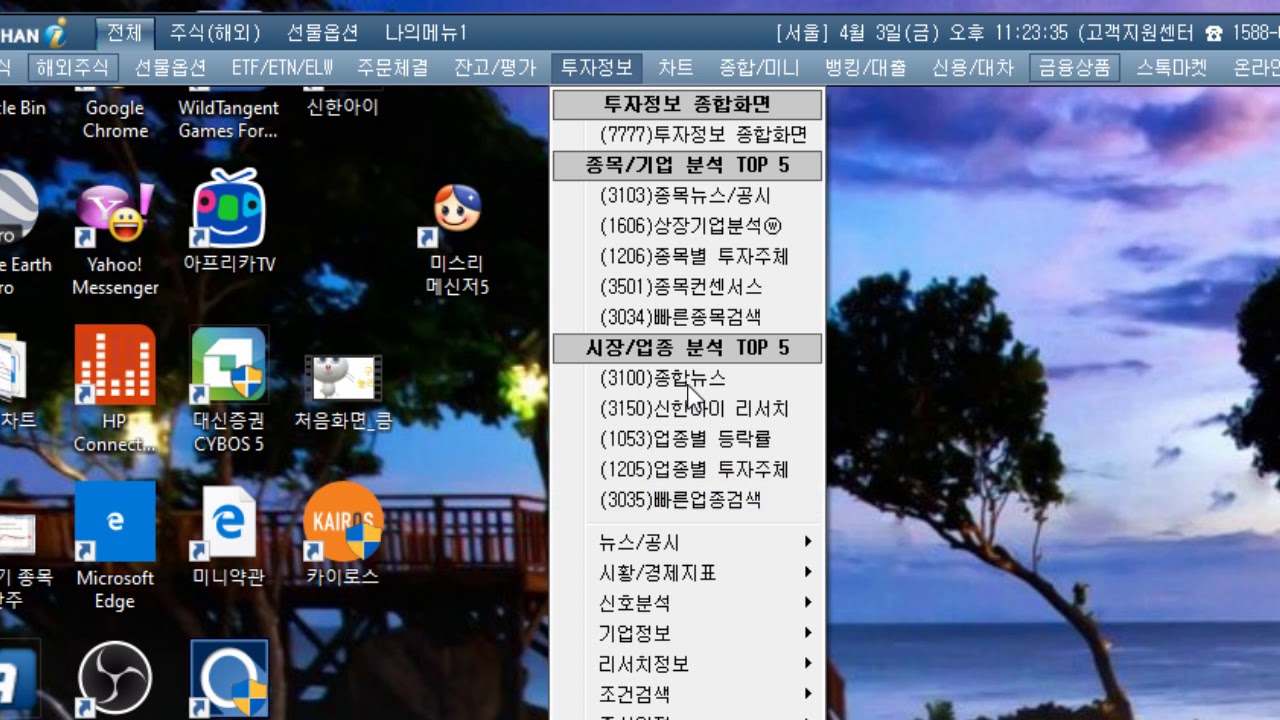Launch Microsoft Edge desktop shortcut

click(115, 545)
